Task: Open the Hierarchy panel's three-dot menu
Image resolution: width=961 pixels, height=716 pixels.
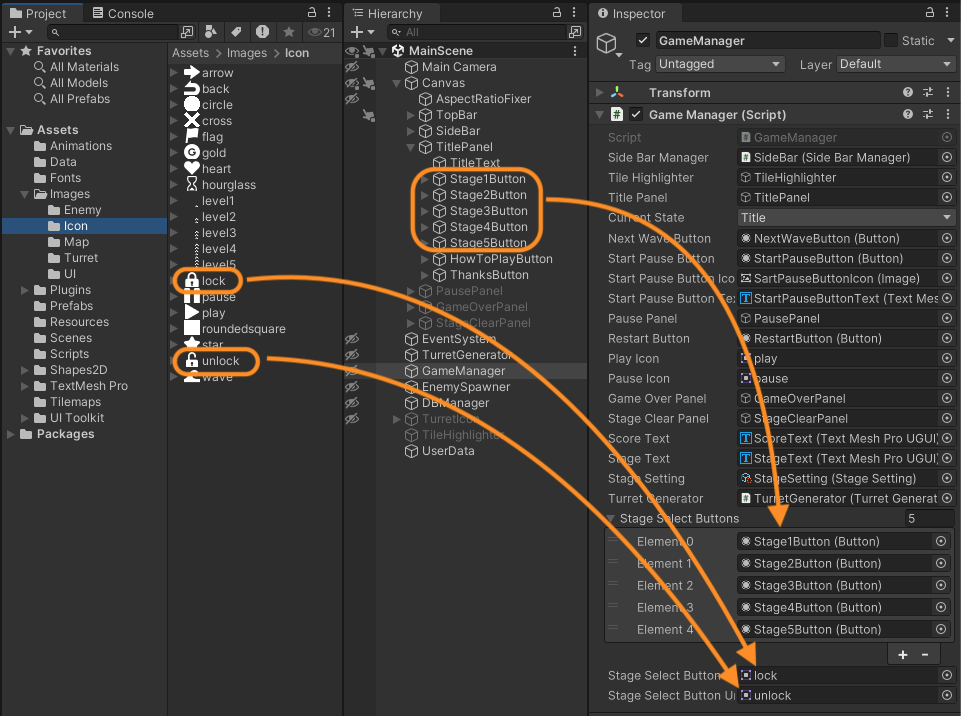Action: (574, 12)
